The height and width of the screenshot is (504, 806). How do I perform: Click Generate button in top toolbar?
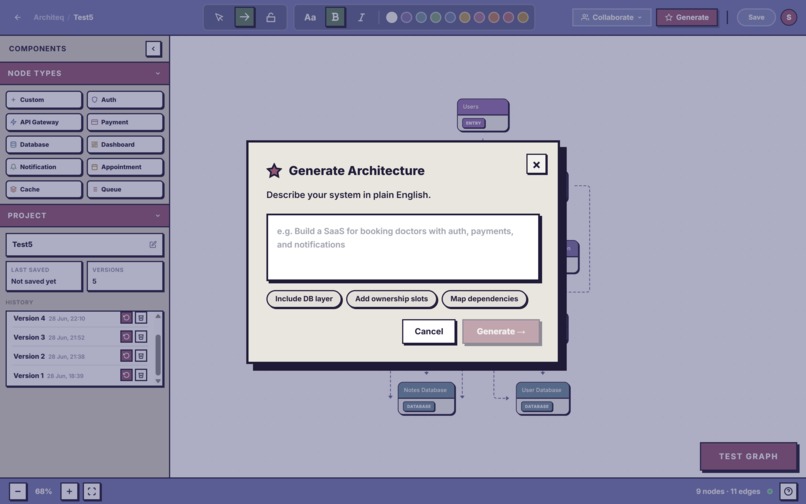pos(687,17)
